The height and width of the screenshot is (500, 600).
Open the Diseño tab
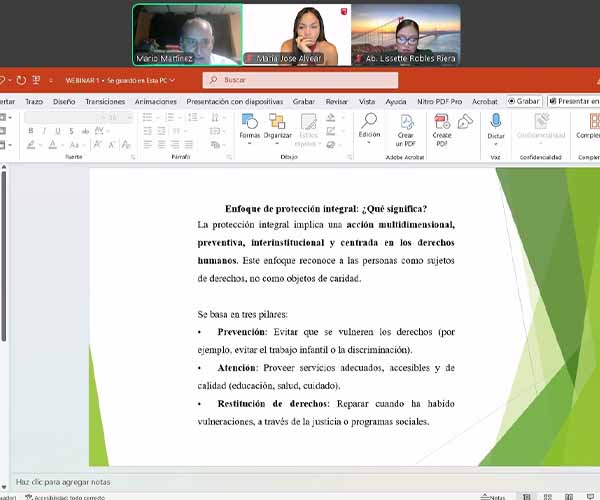(64, 101)
